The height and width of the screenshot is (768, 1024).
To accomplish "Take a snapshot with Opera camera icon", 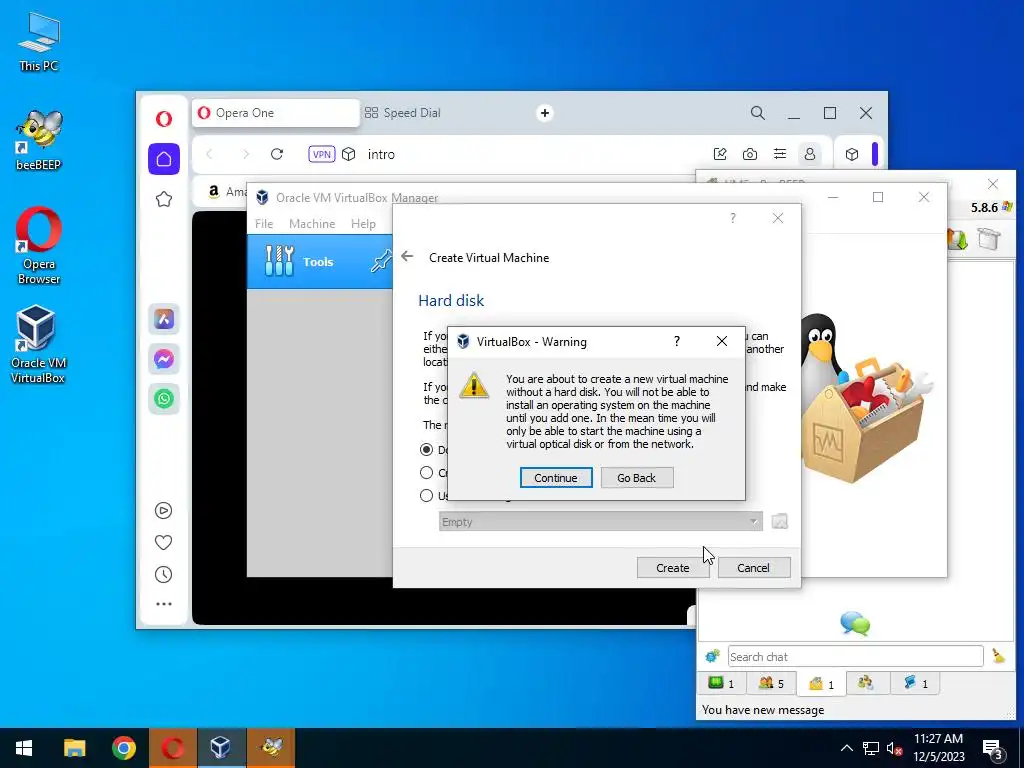I will 750,154.
